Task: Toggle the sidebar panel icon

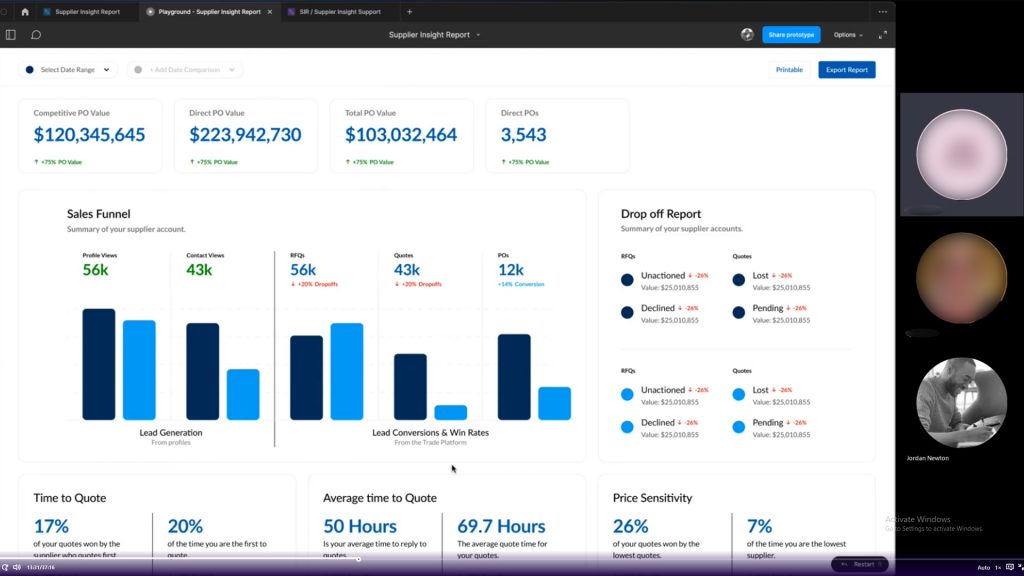Action: 11,35
